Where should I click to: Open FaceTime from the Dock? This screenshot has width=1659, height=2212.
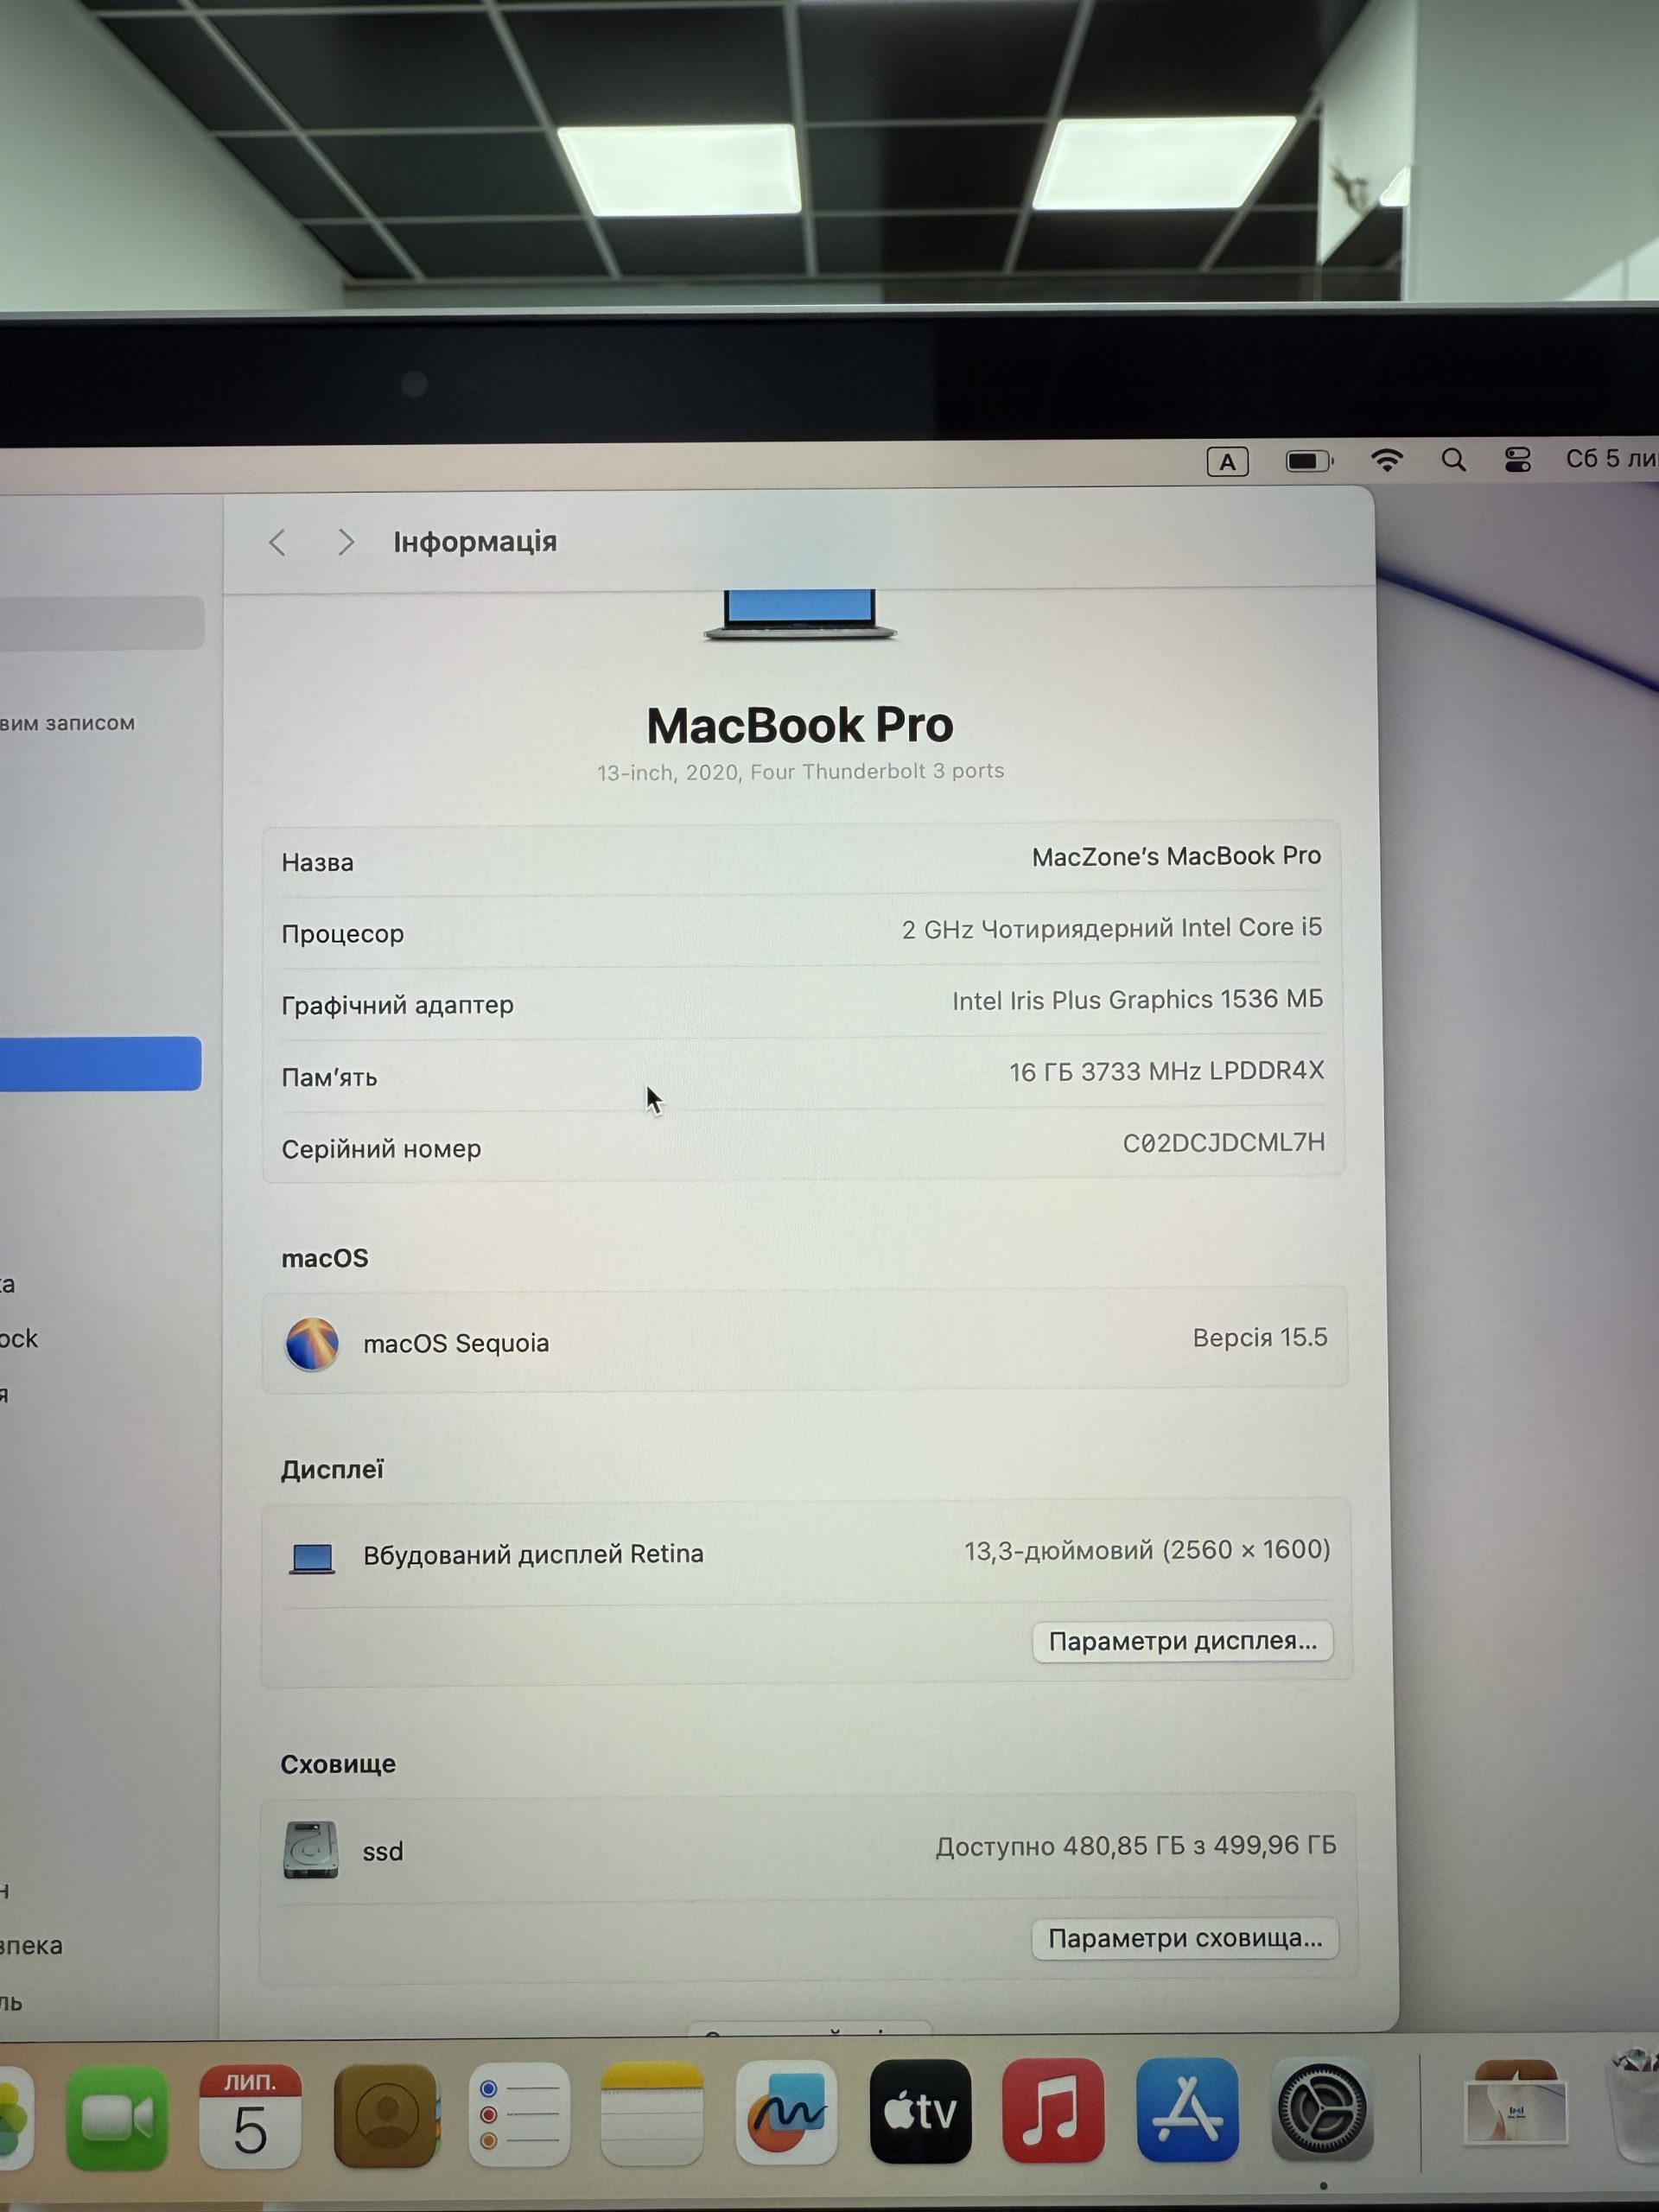117,2117
